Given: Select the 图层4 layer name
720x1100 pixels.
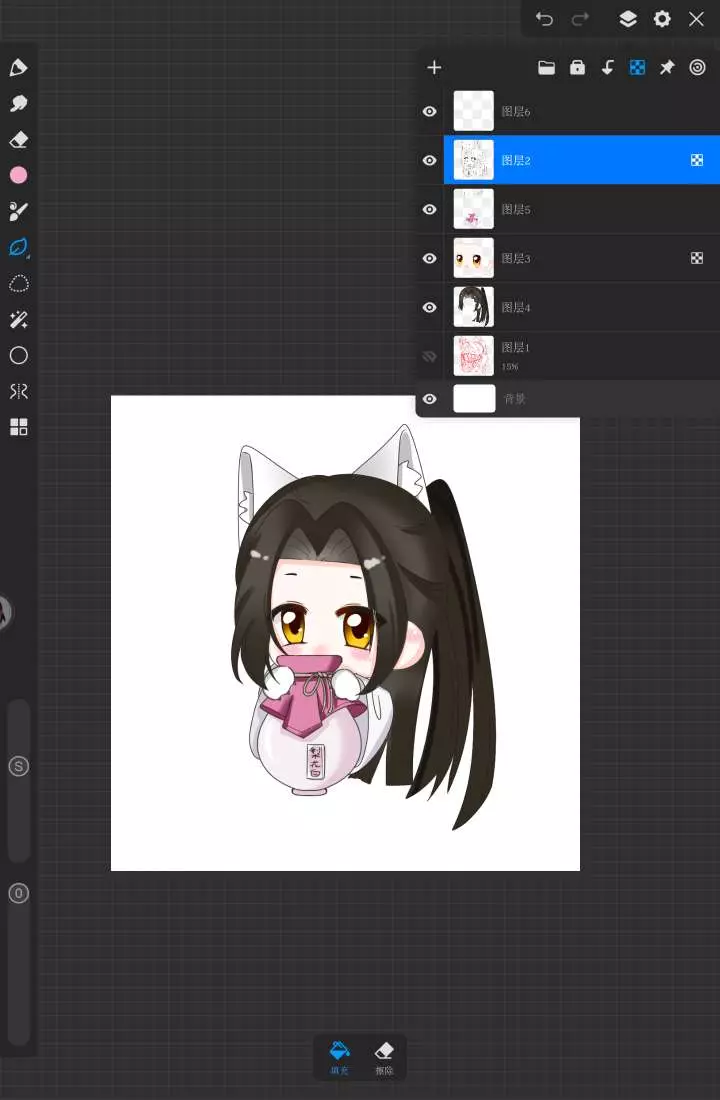Looking at the screenshot, I should point(516,307).
